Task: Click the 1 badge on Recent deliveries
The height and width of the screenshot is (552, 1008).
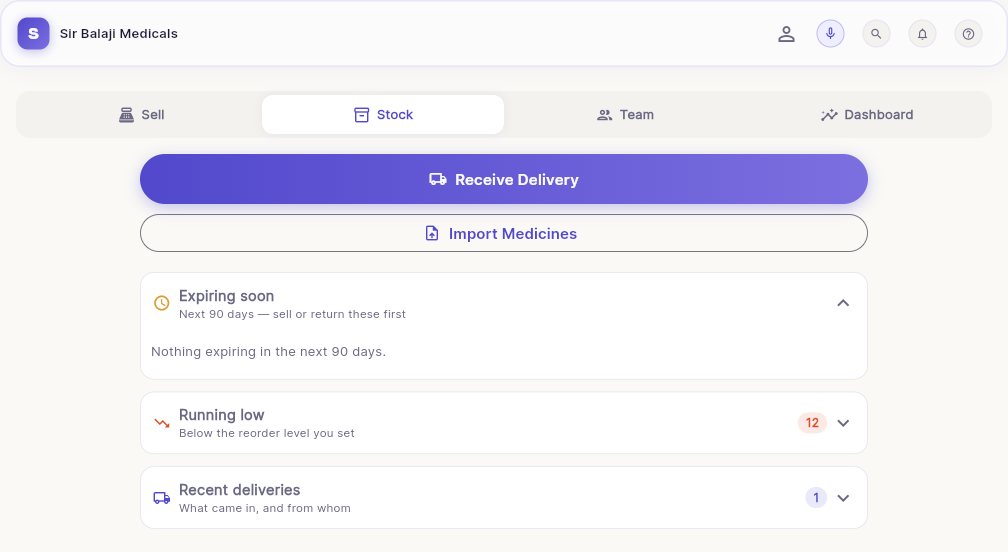Action: pyautogui.click(x=816, y=498)
